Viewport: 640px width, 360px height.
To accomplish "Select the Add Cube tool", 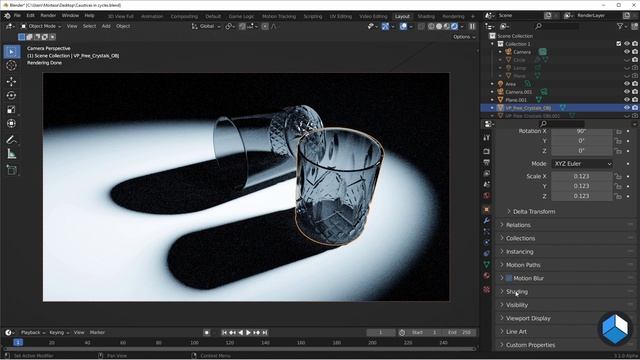I will [11, 170].
